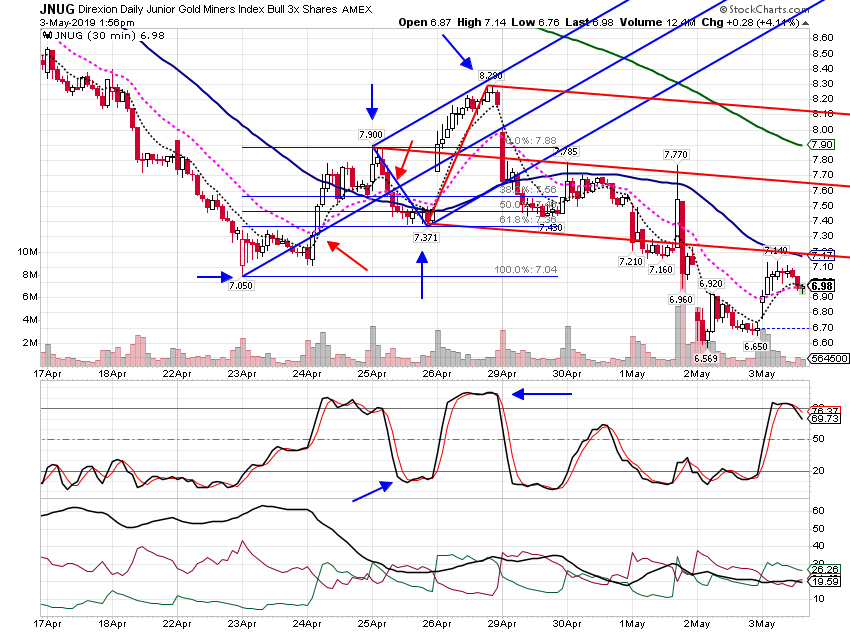Click the up triangle after the Chg value

pyautogui.click(x=806, y=23)
